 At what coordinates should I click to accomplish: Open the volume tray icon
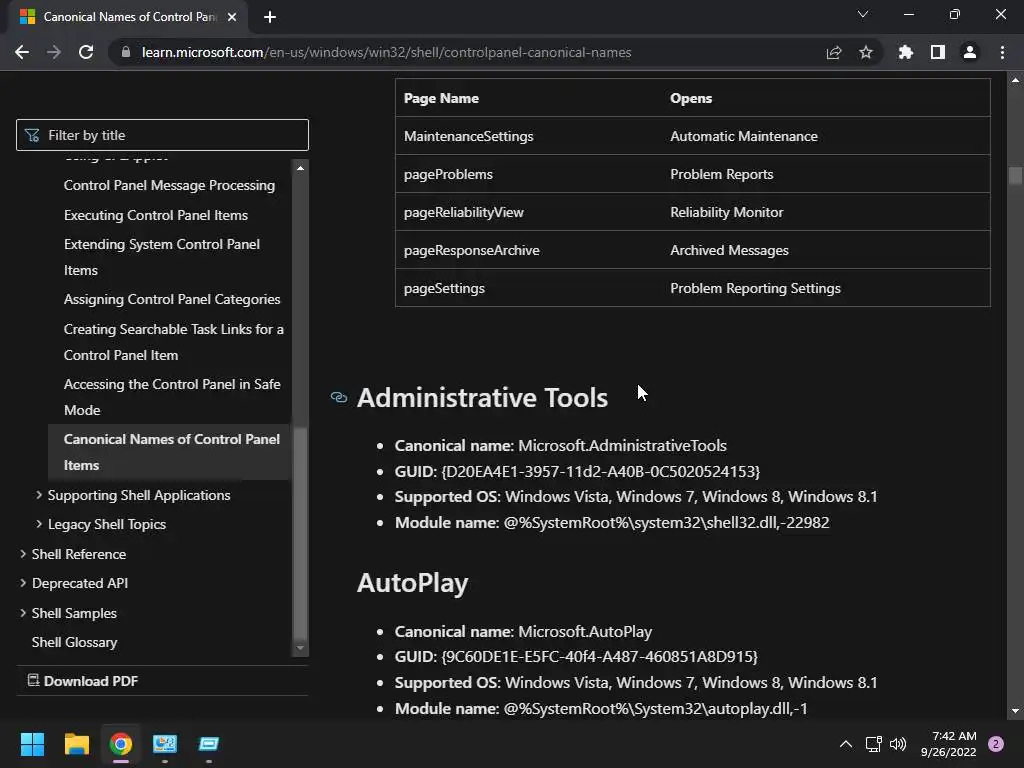tap(898, 744)
